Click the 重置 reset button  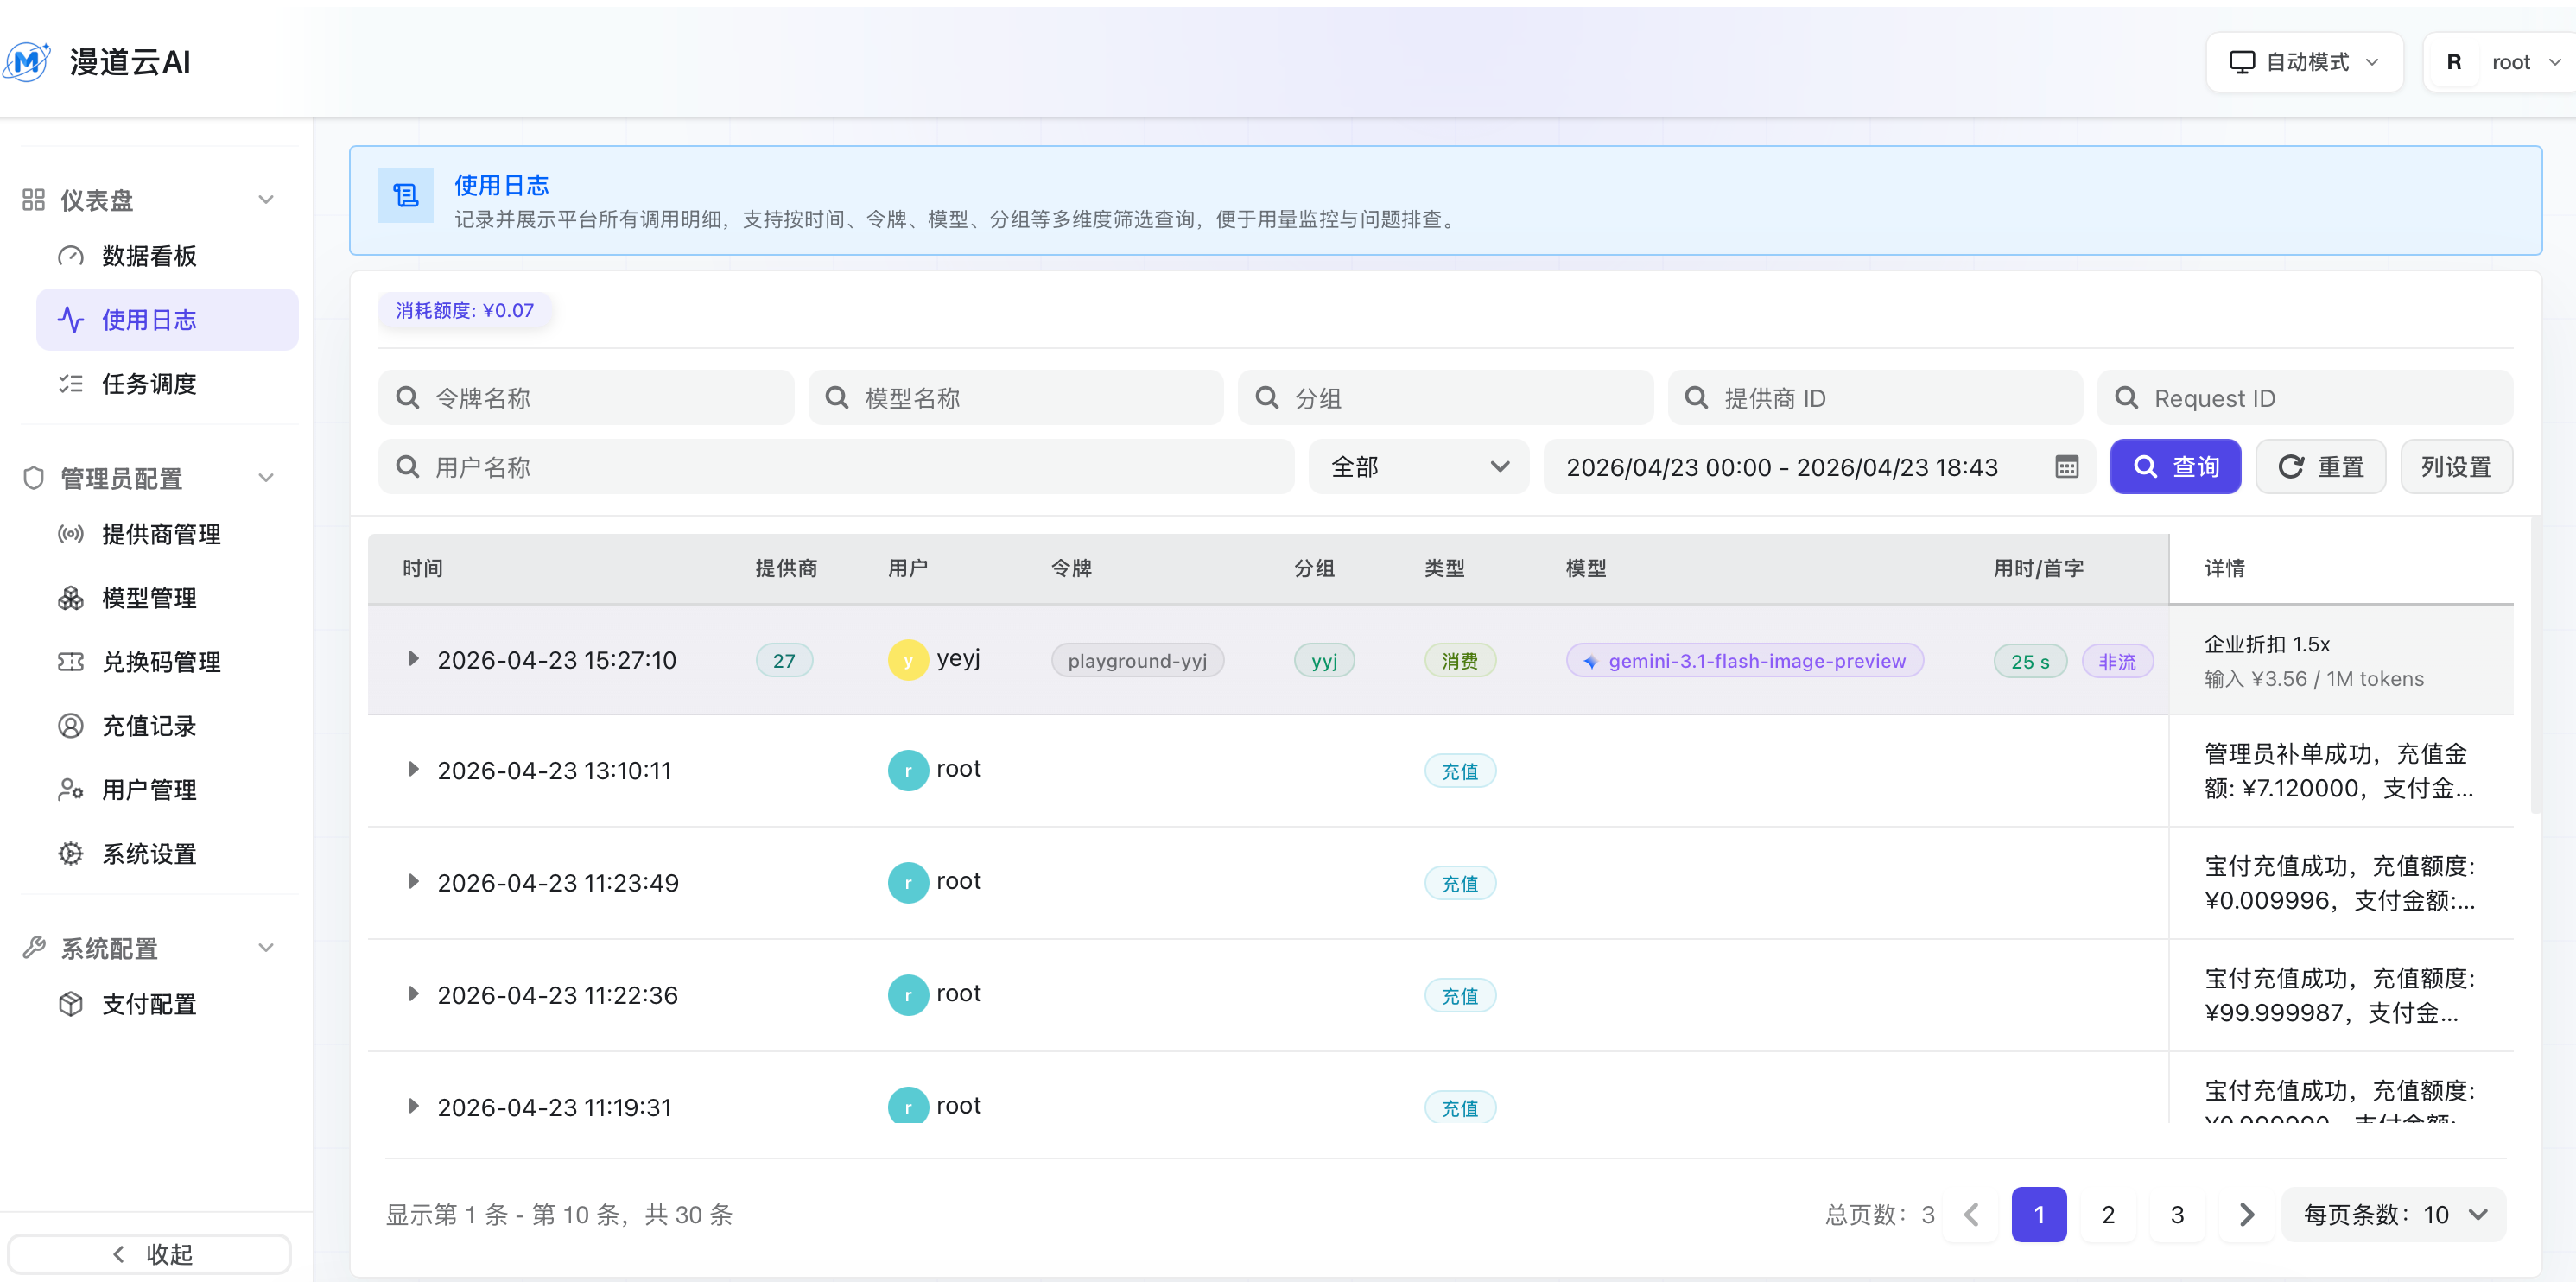point(2321,467)
